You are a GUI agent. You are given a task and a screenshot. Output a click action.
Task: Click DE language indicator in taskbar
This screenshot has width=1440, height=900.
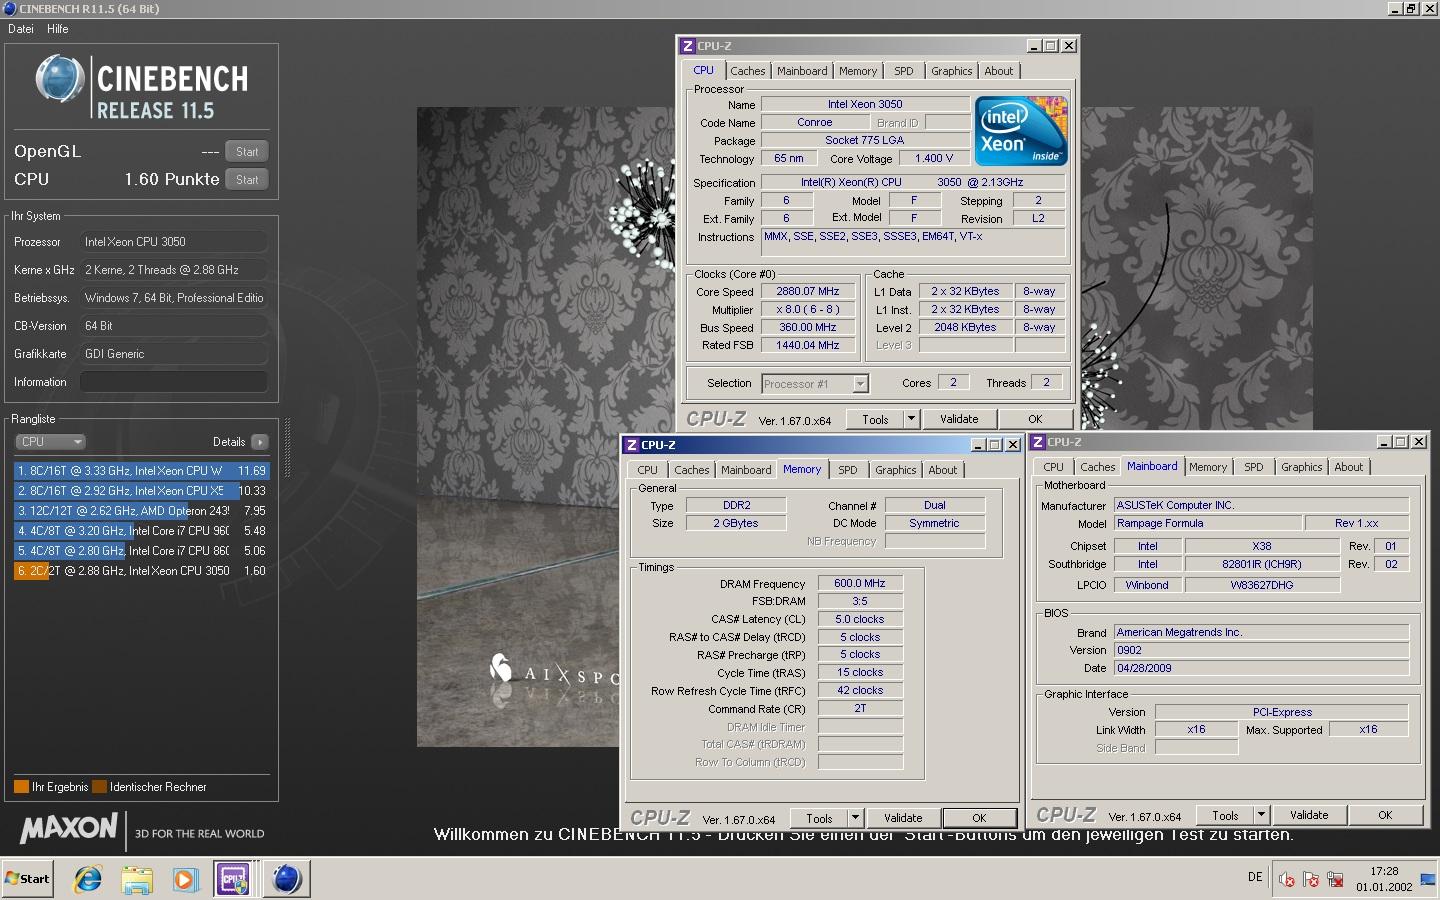[1255, 877]
